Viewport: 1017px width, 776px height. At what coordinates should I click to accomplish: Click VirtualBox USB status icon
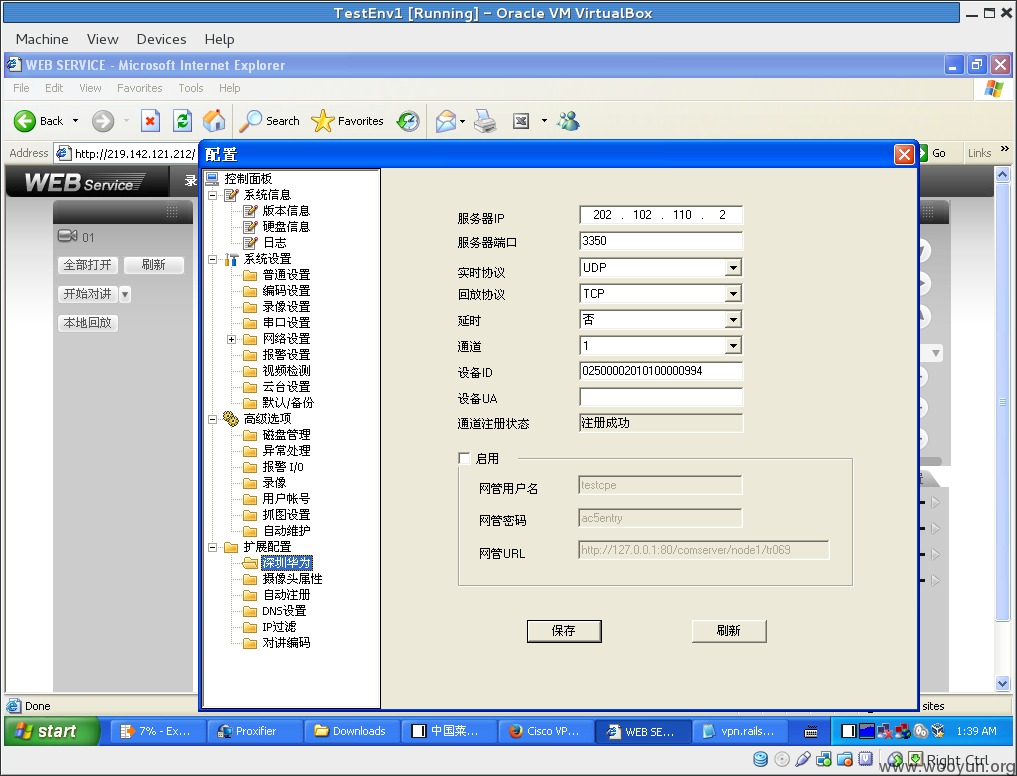click(803, 758)
